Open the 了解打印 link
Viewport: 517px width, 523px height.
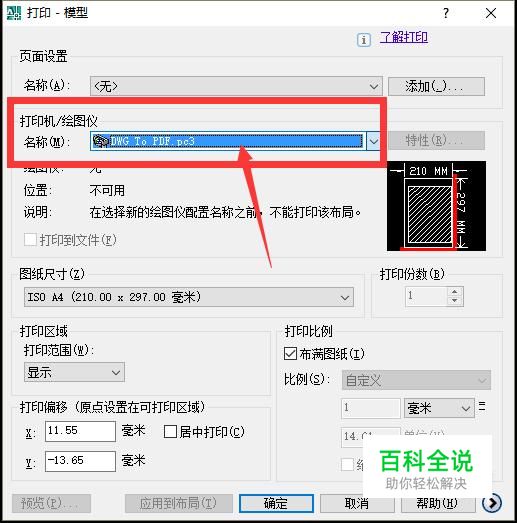pos(404,37)
